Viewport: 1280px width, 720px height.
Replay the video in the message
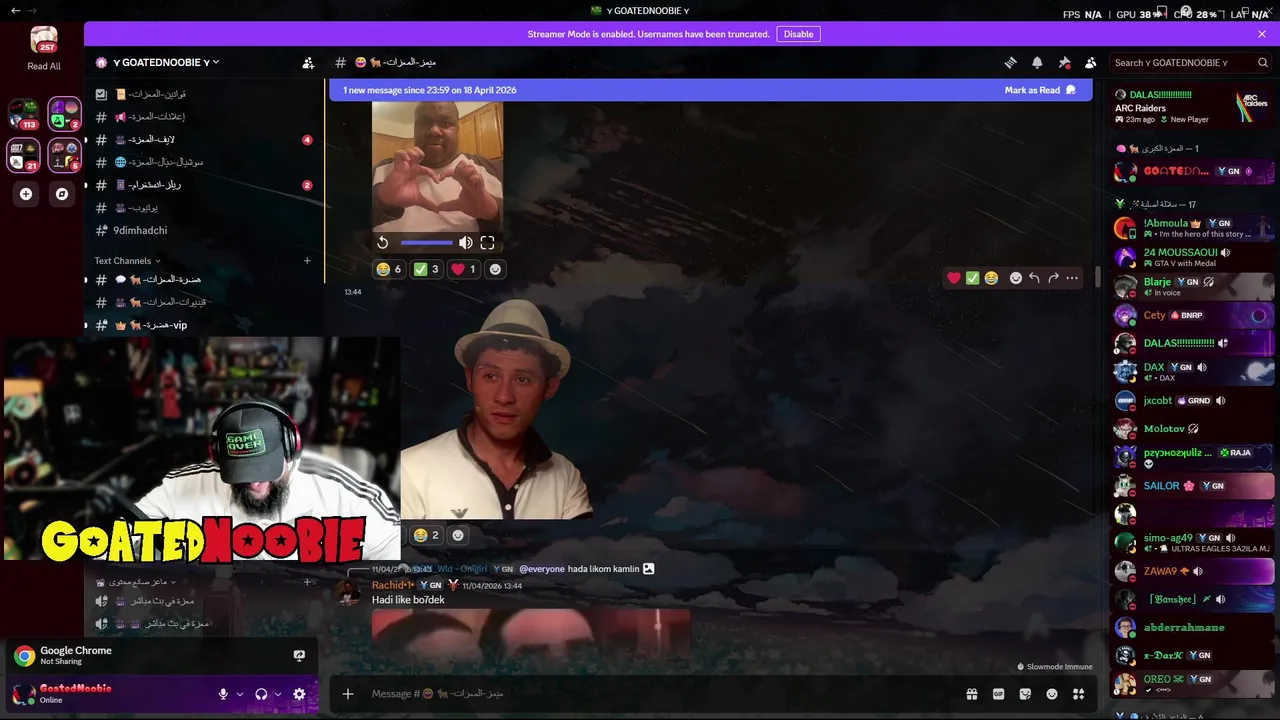pos(383,243)
